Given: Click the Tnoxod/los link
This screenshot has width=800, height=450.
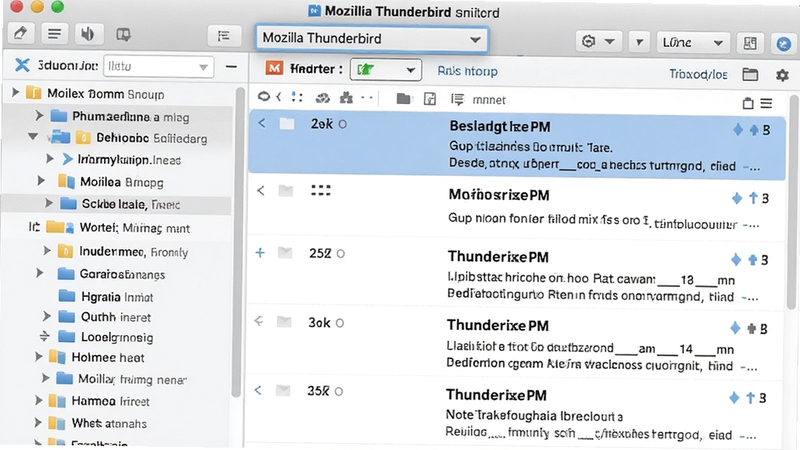Looking at the screenshot, I should pyautogui.click(x=698, y=74).
